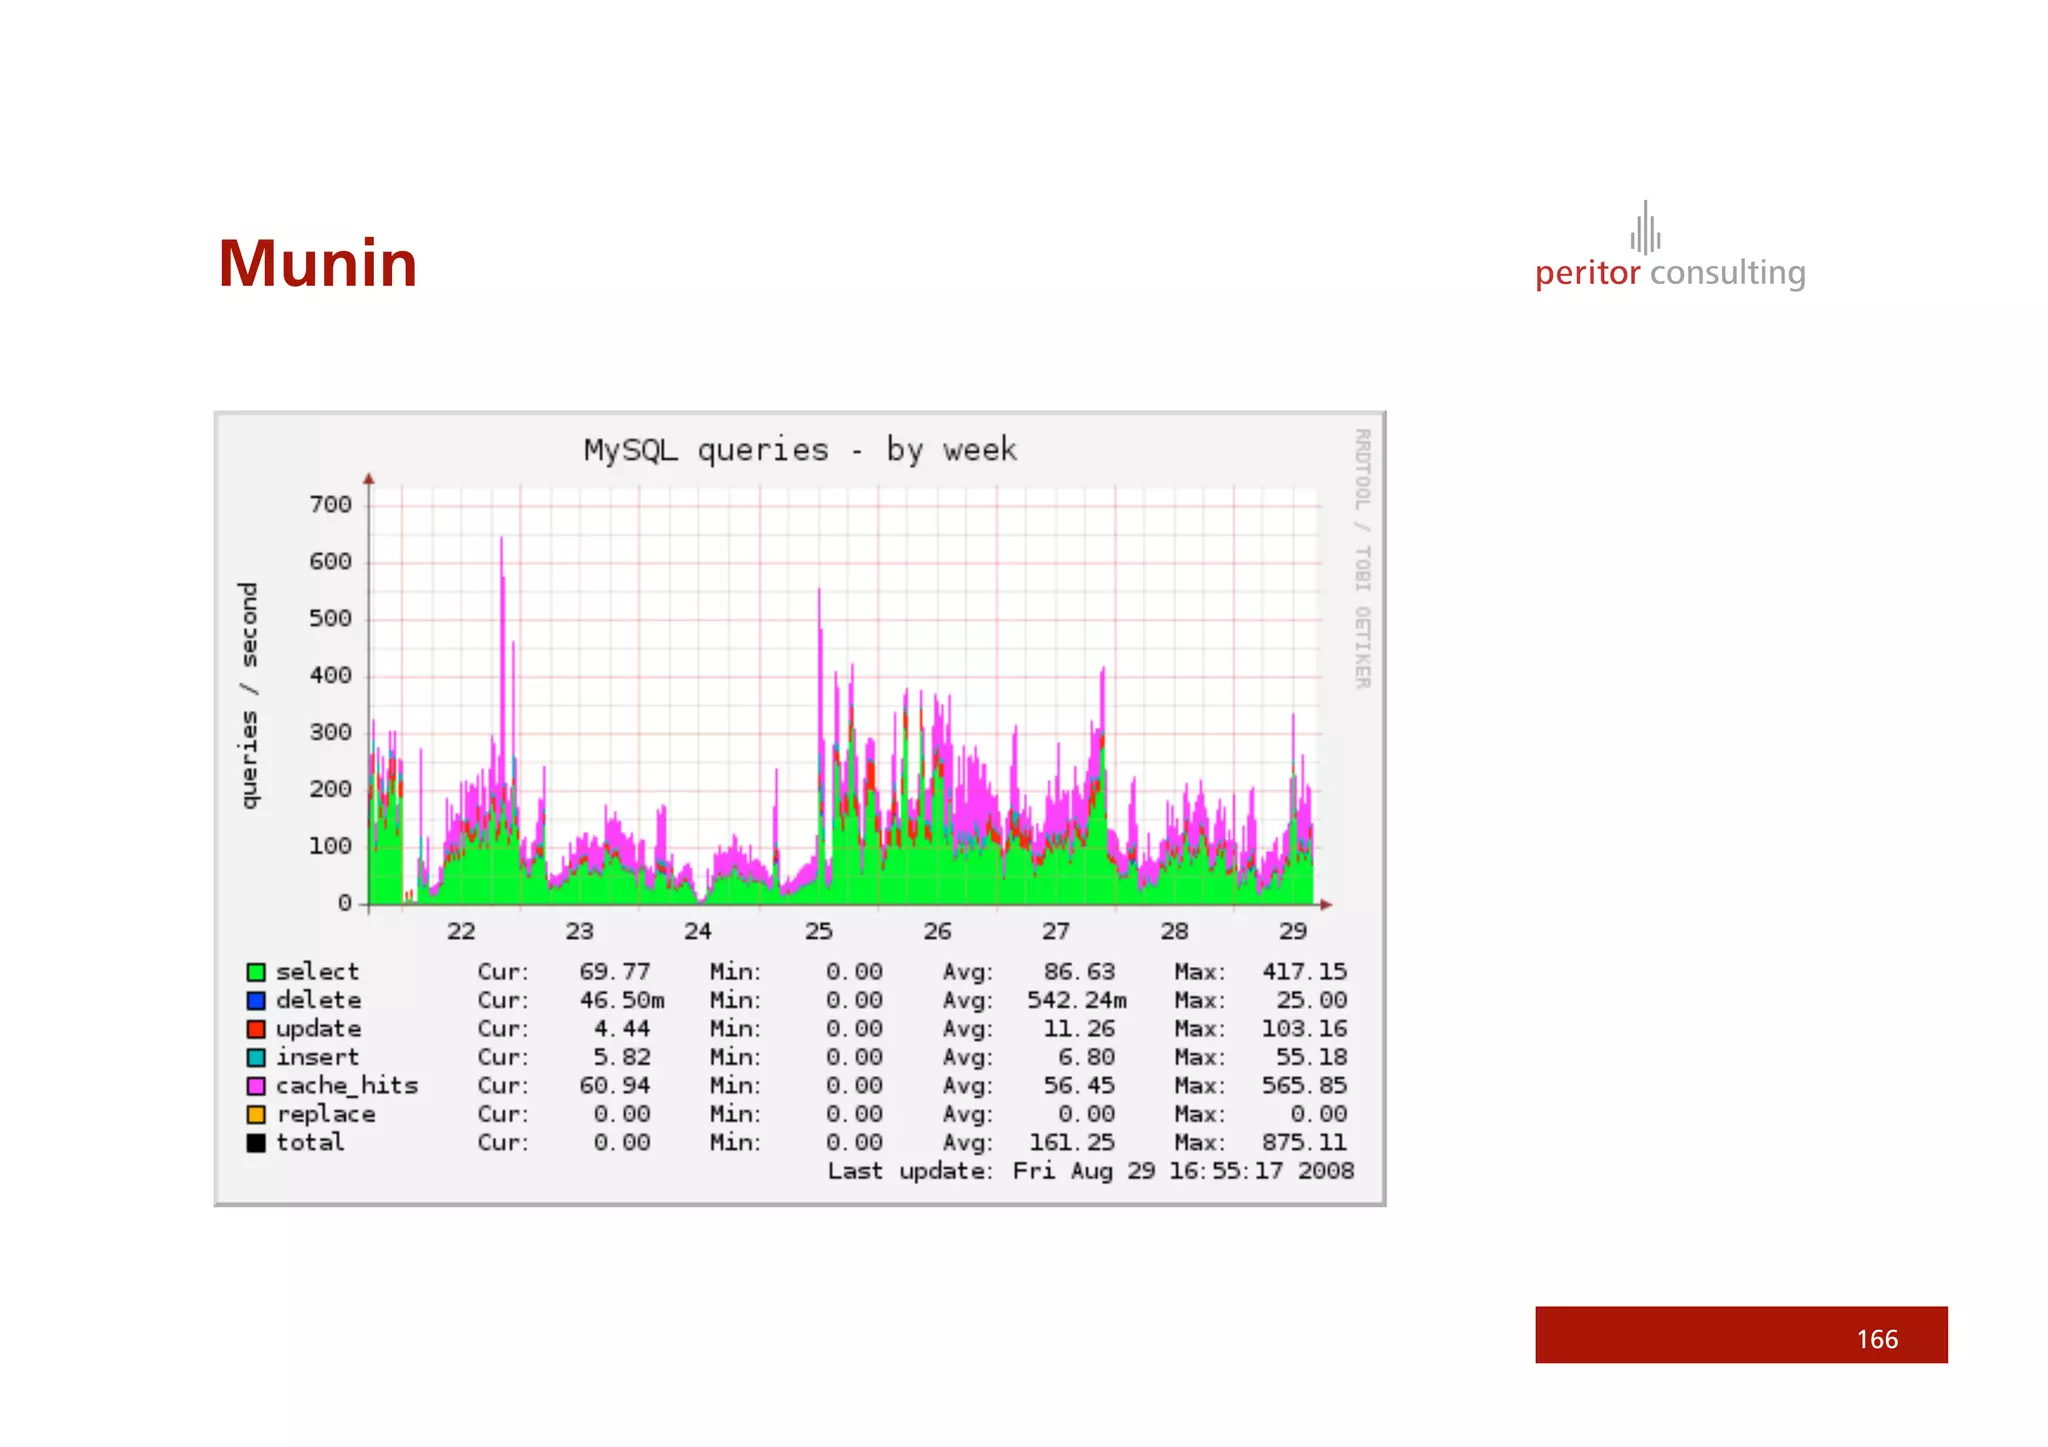
Task: Click update's Cur value 4.44
Action: pyautogui.click(x=622, y=1029)
